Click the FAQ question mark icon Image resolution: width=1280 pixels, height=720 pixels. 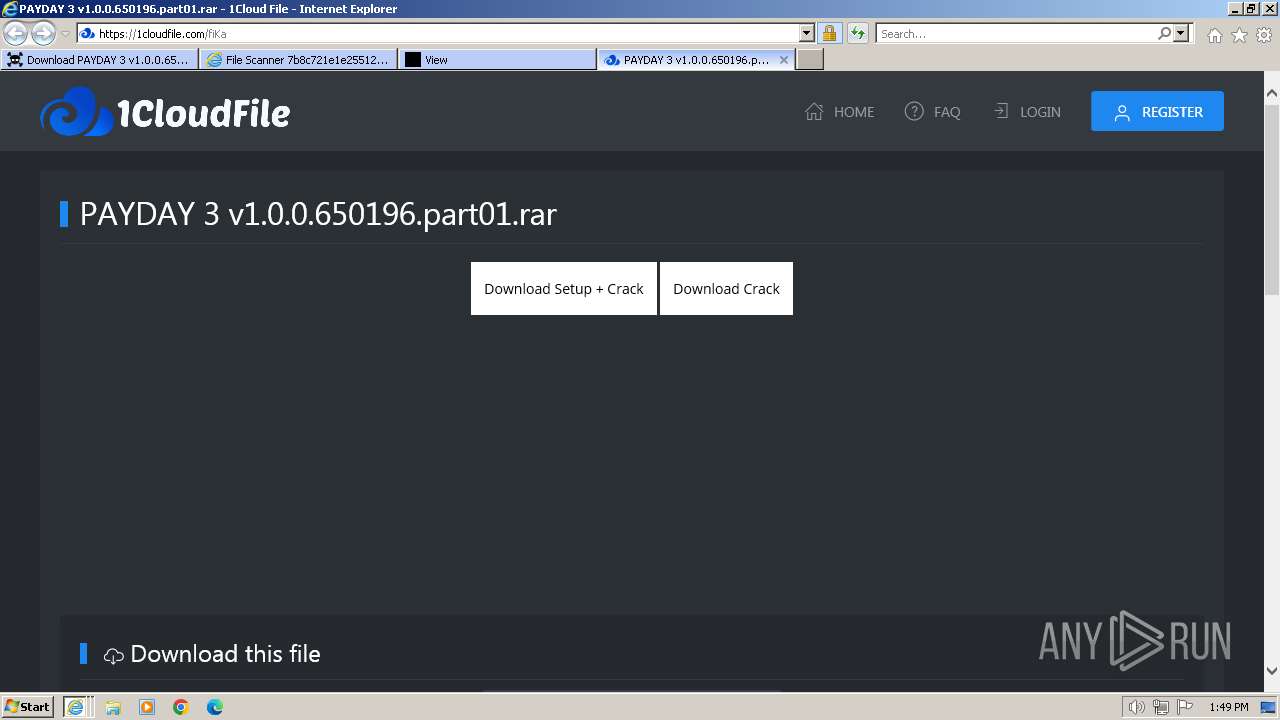tap(914, 111)
